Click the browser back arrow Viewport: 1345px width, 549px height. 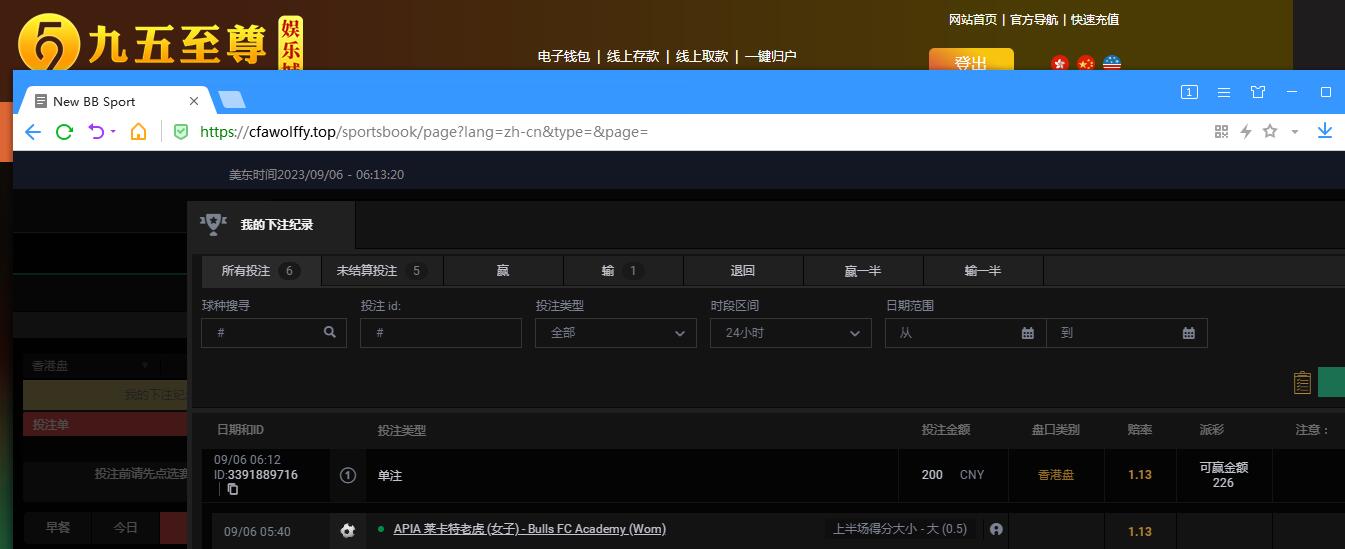[x=33, y=131]
